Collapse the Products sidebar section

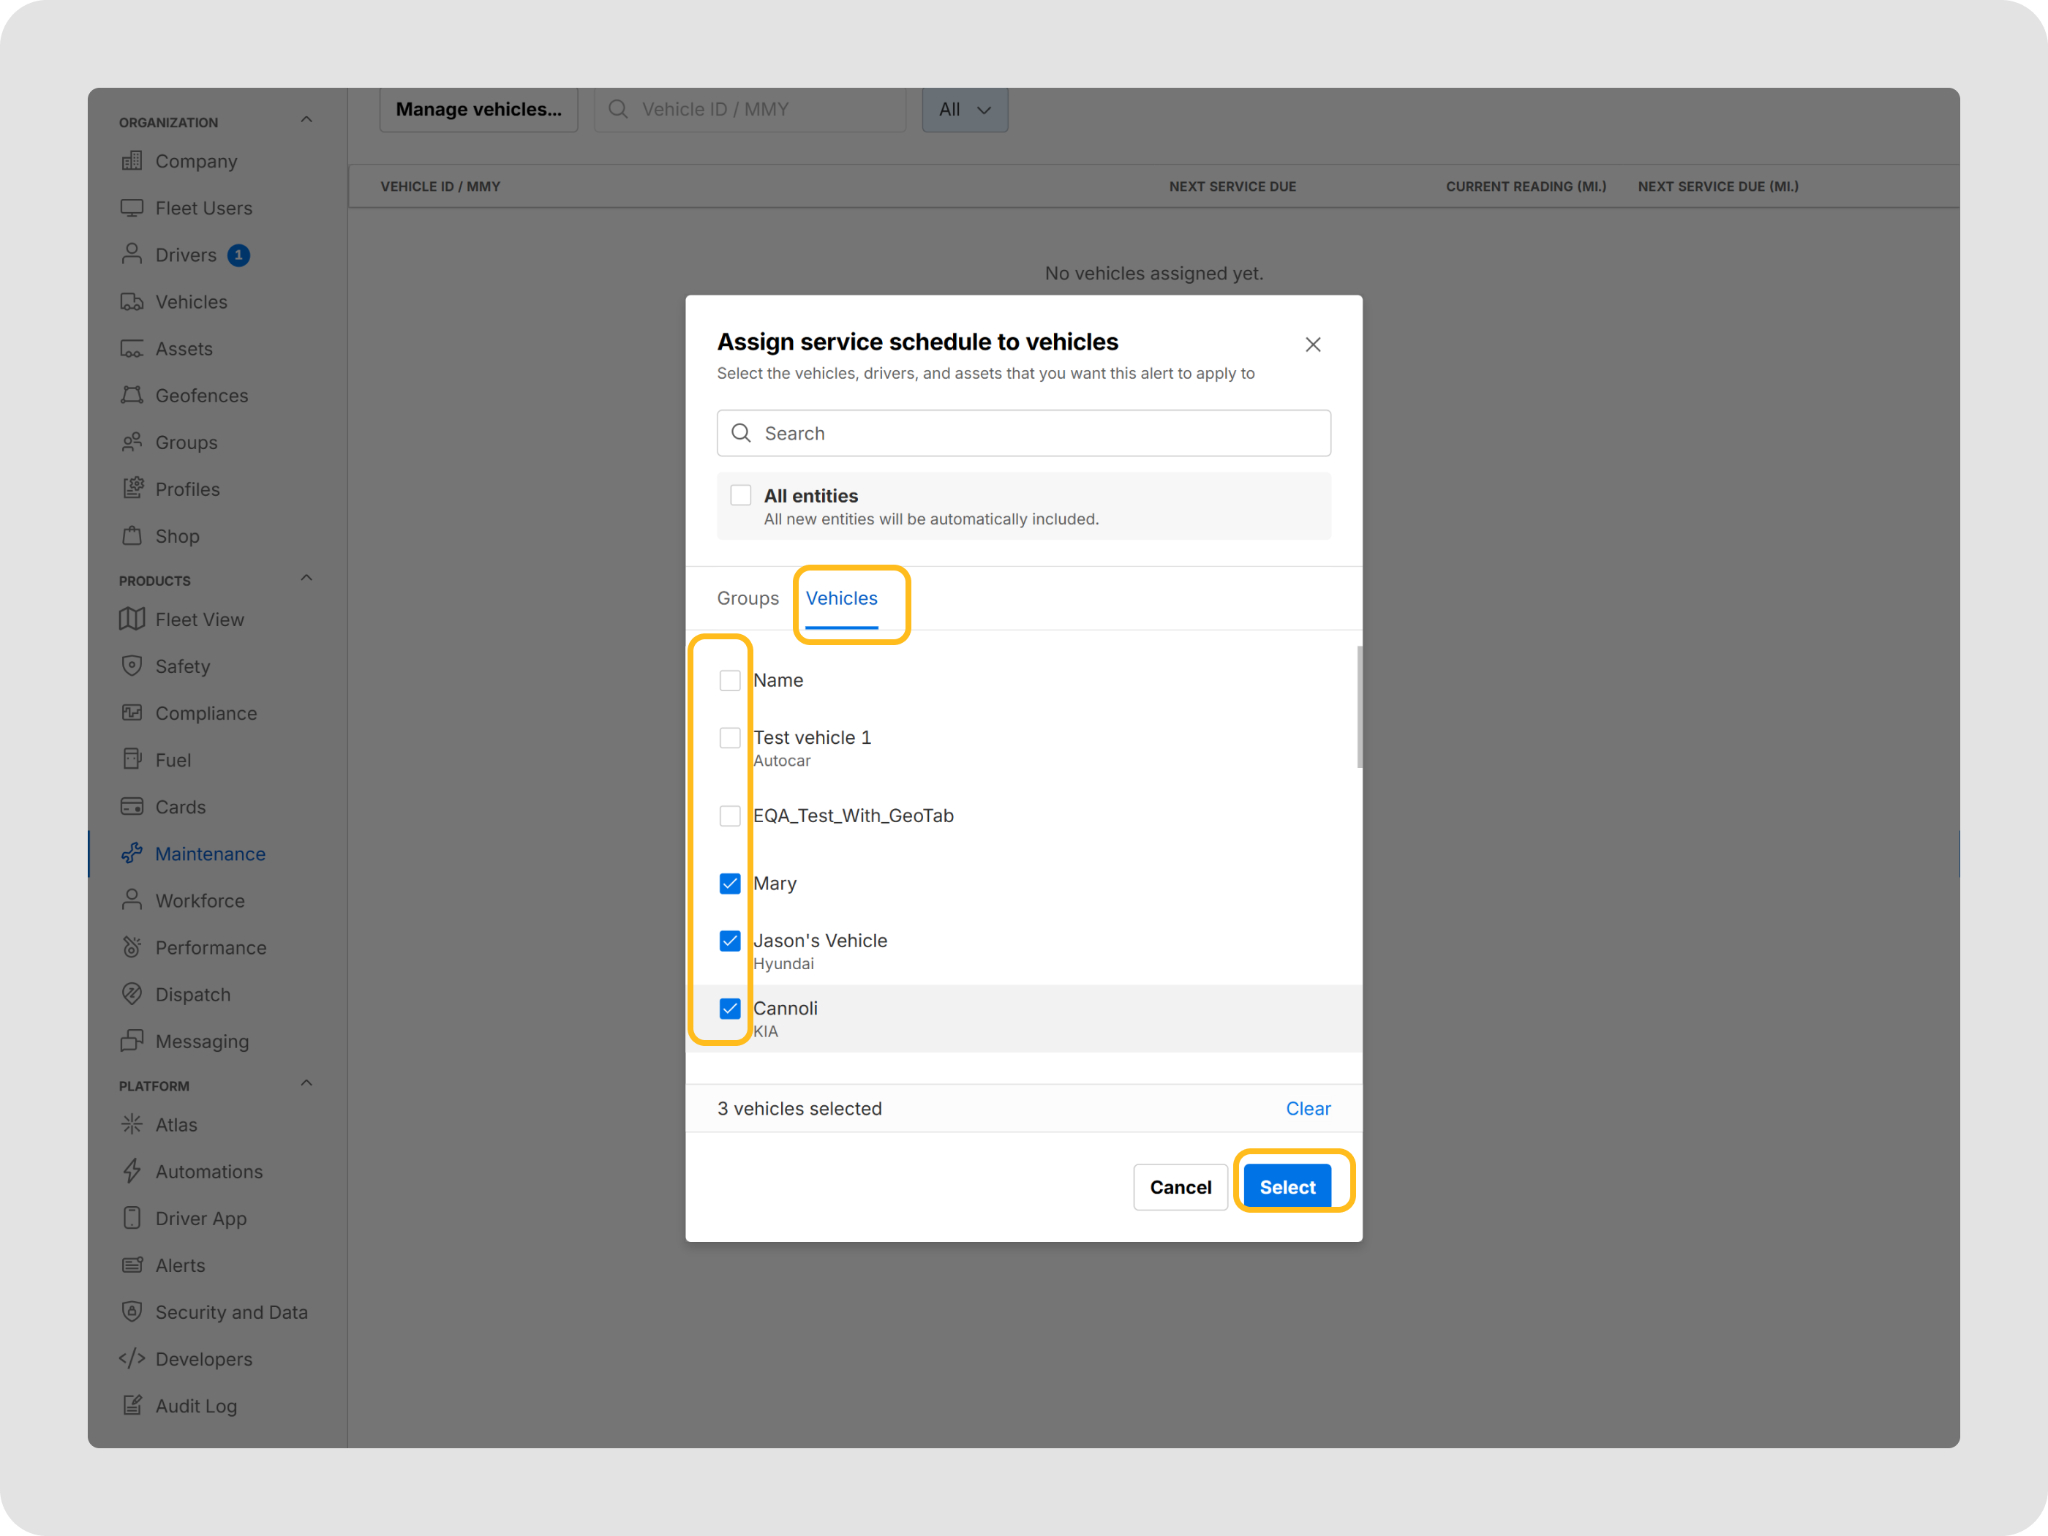point(307,578)
